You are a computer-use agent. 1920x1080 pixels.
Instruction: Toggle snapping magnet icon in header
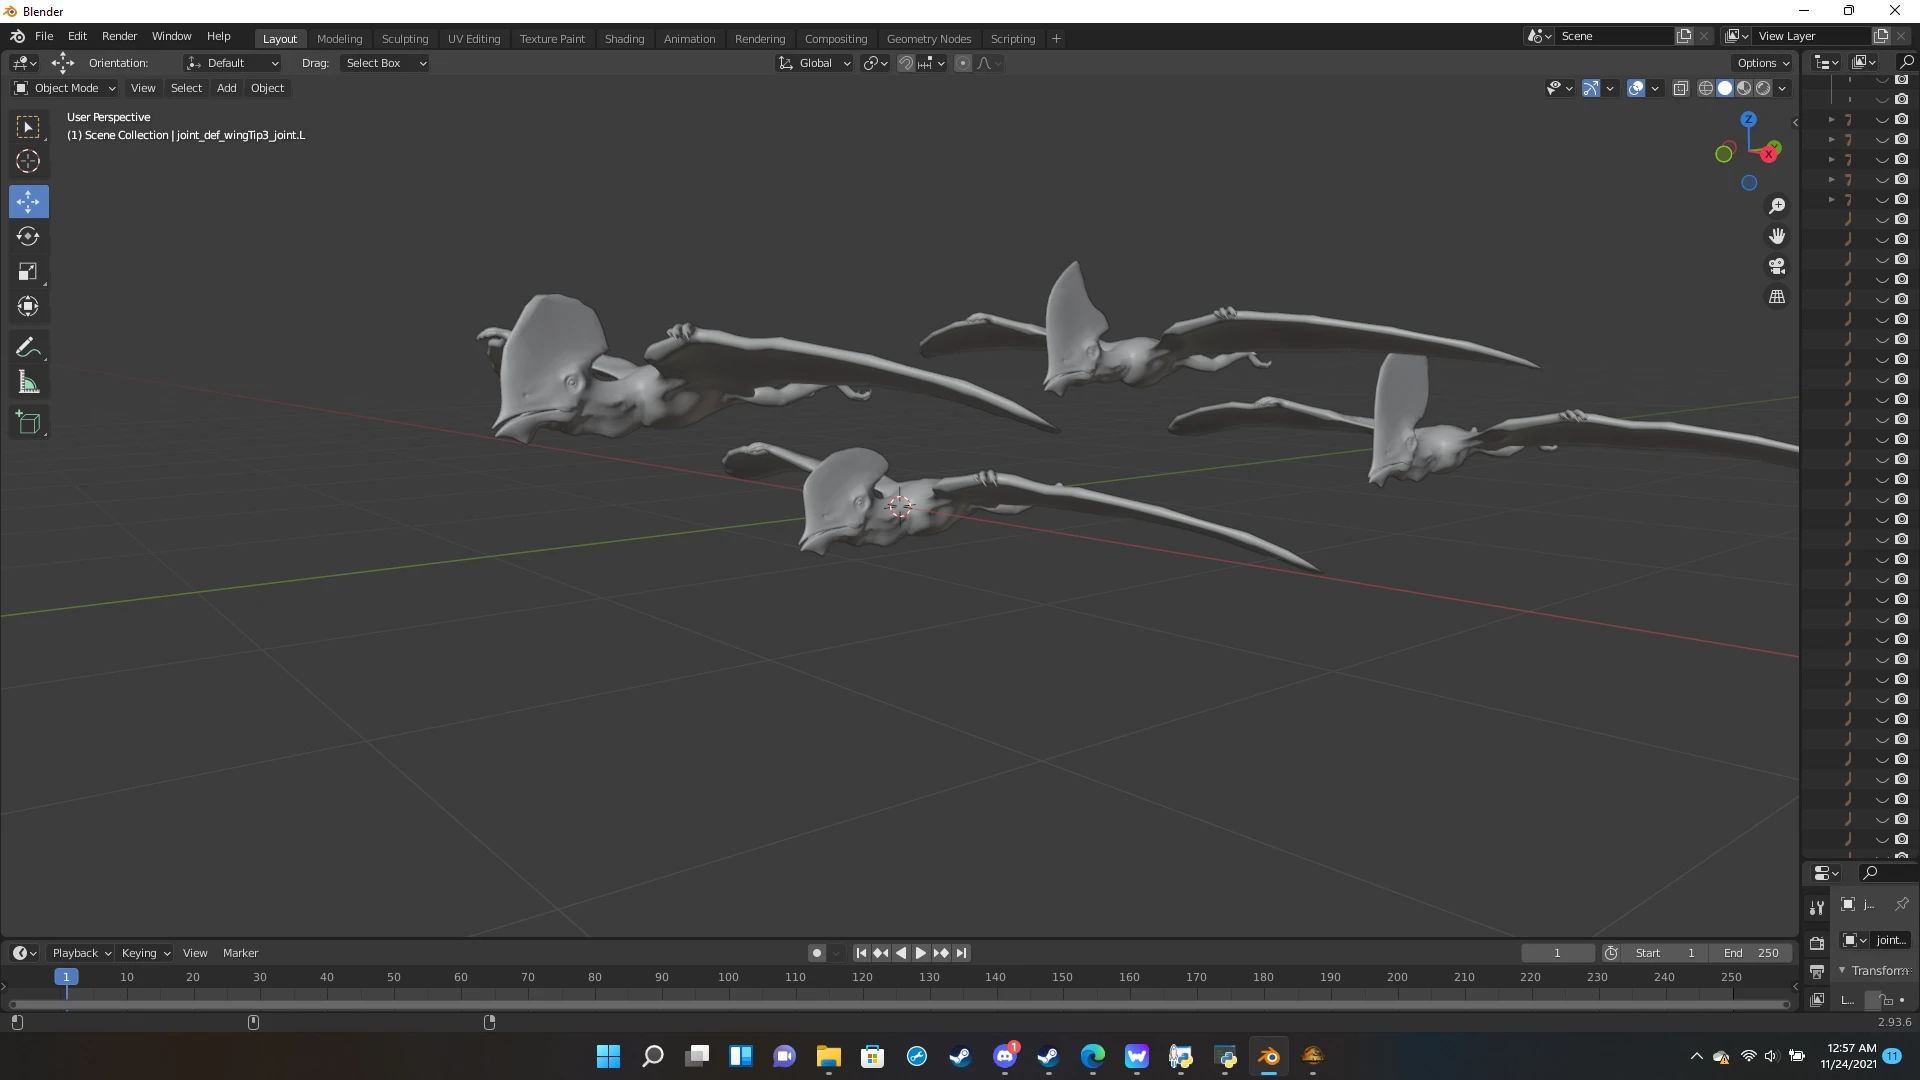905,63
